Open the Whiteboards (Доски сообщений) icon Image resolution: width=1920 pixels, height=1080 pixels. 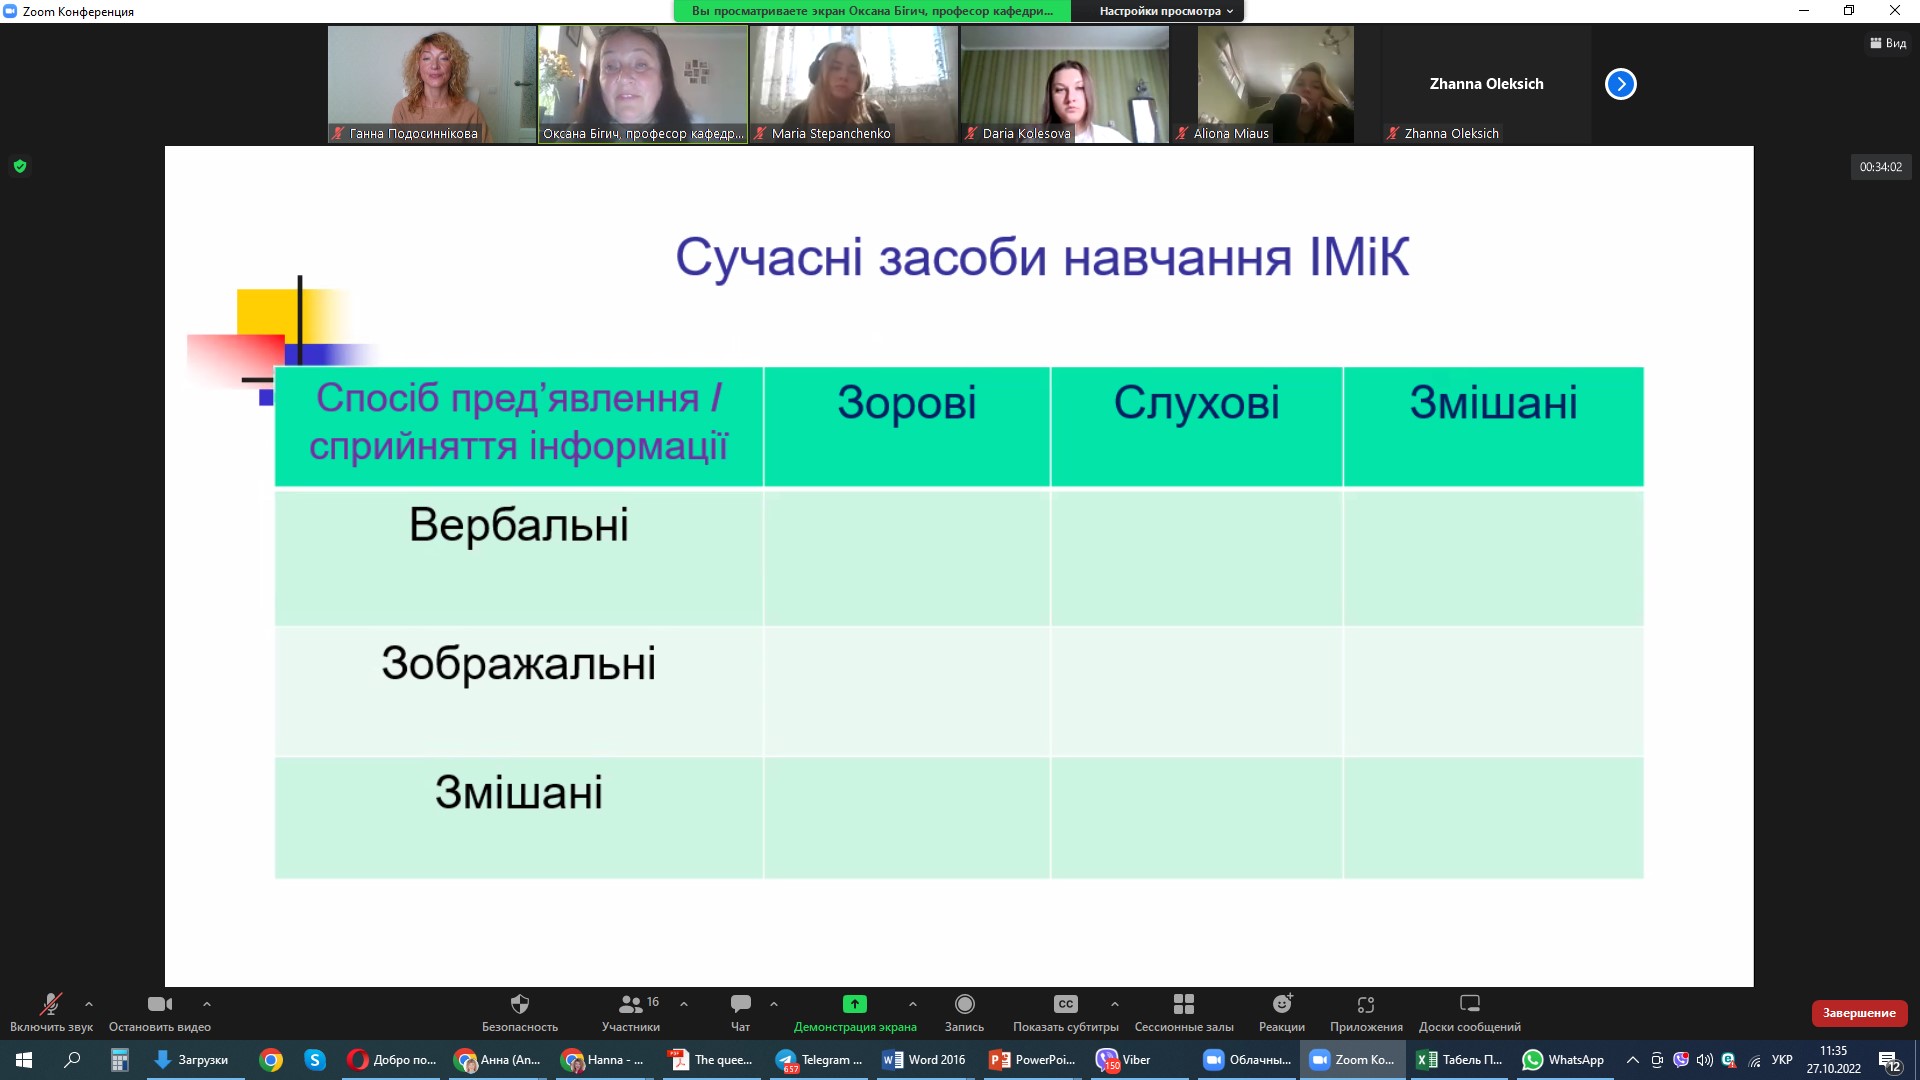pos(1469,1004)
